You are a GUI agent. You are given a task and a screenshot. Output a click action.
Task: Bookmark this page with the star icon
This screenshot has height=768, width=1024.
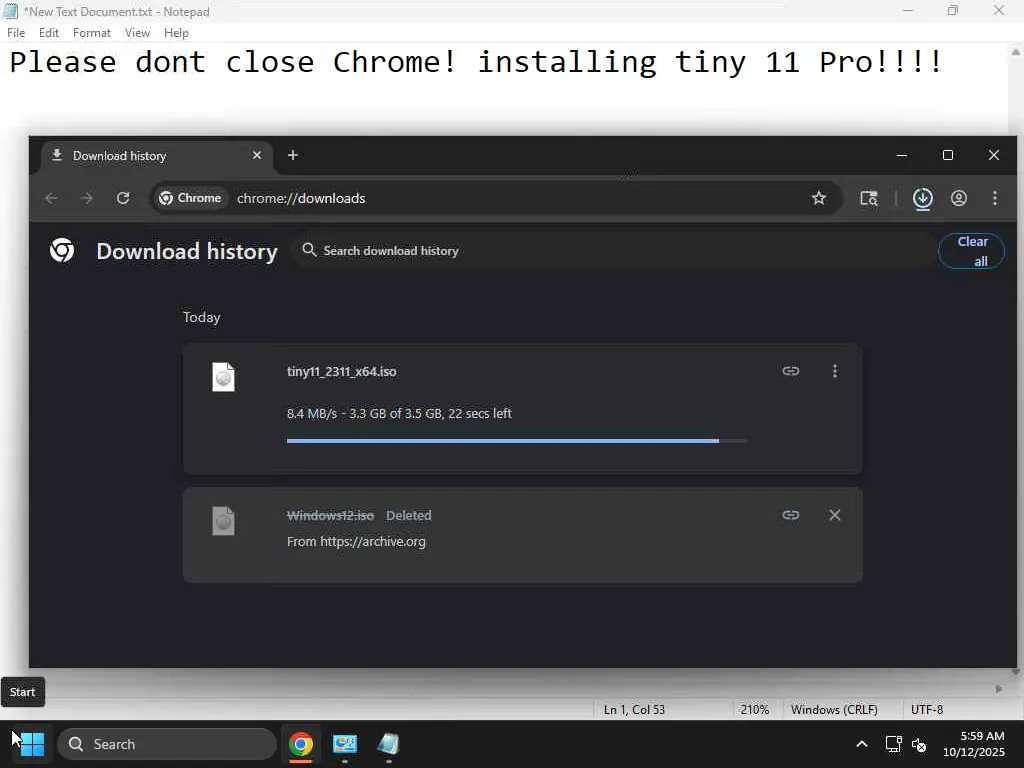coord(818,198)
